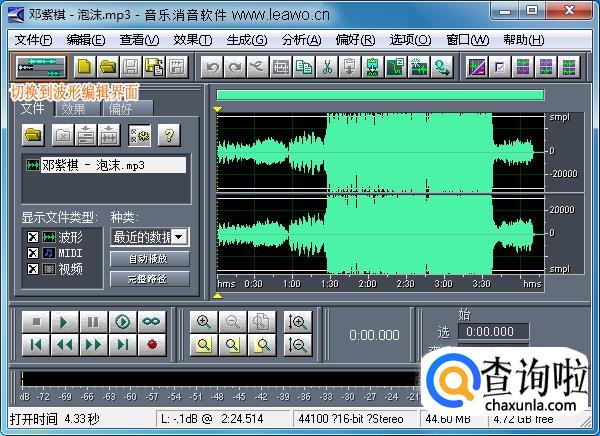The width and height of the screenshot is (600, 436).
Task: Click the undo arrow in toolbar
Action: click(x=211, y=67)
